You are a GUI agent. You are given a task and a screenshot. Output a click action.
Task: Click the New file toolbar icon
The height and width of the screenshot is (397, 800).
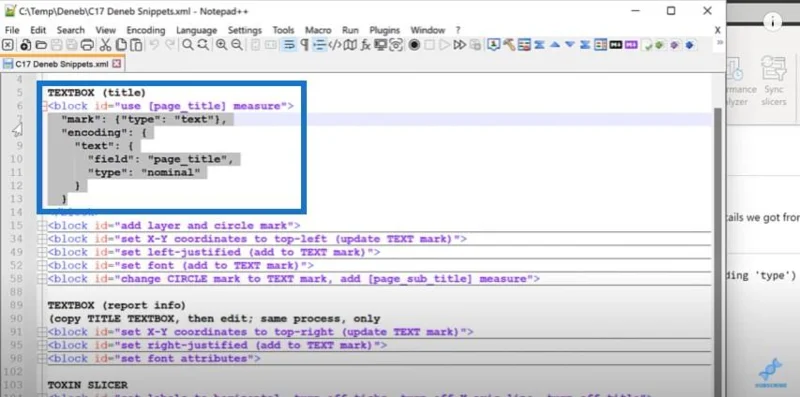point(25,45)
